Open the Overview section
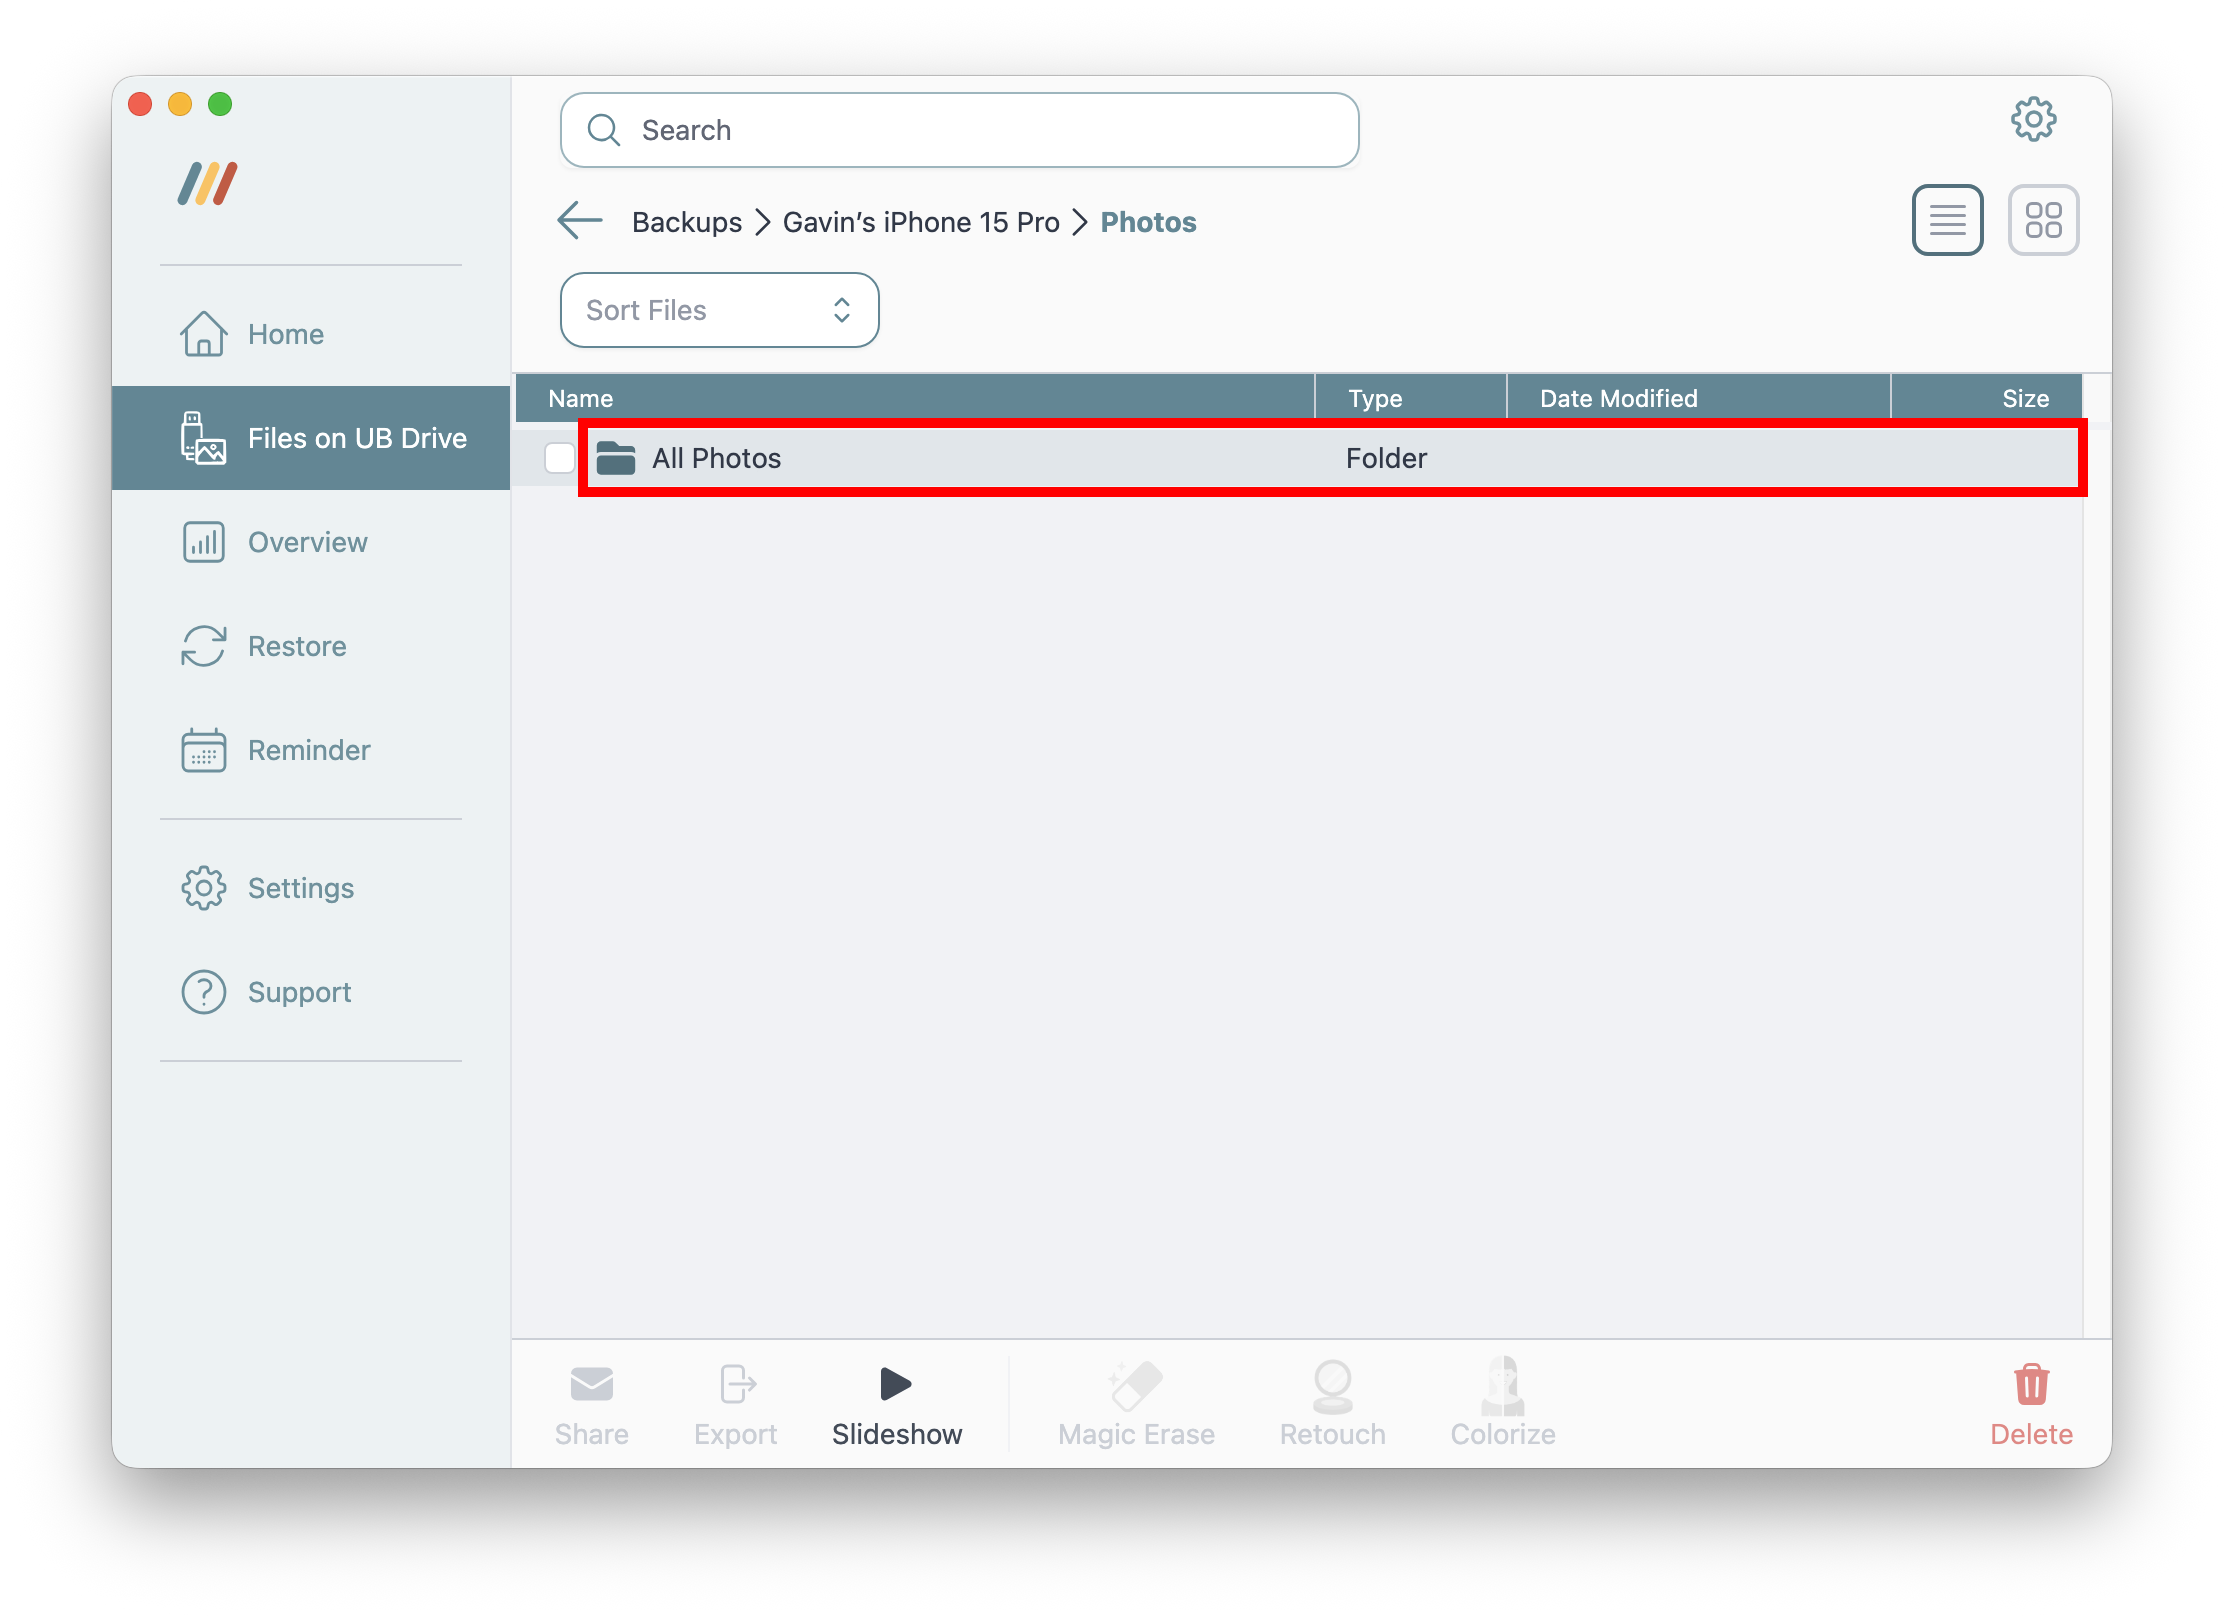 coord(311,542)
